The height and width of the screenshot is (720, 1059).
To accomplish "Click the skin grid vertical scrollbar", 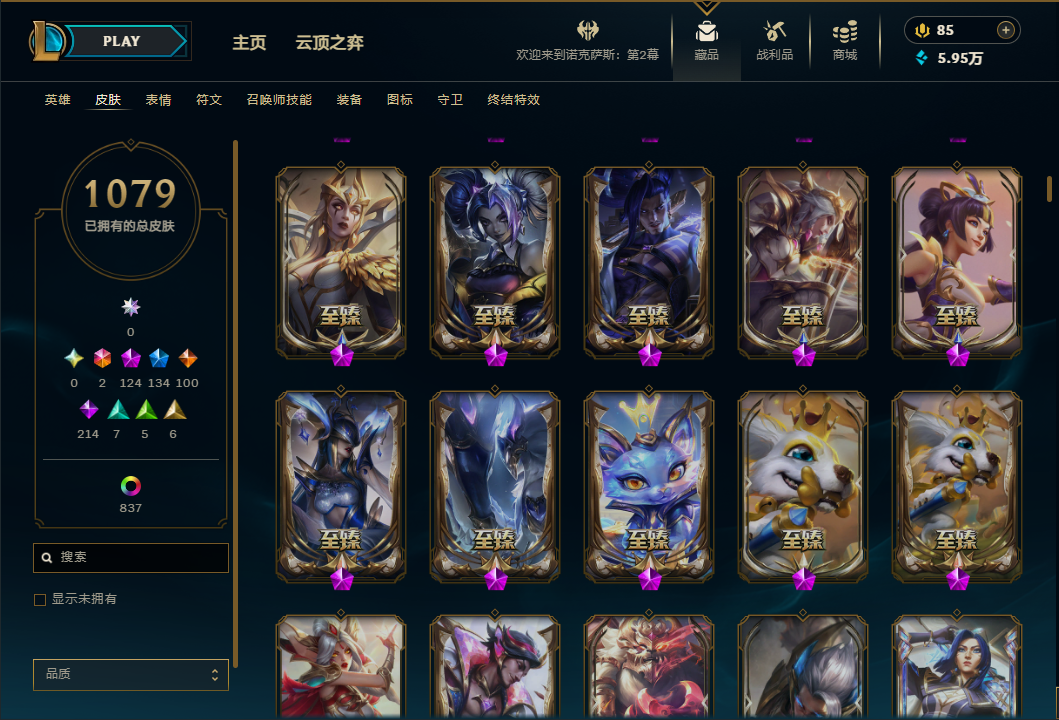I will (1049, 188).
